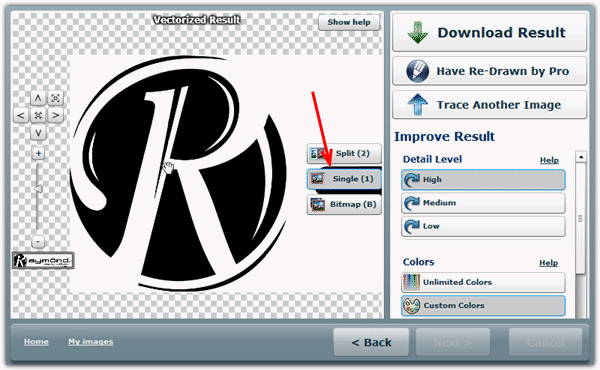The width and height of the screenshot is (600, 370).
Task: Click the < Back button
Action: pos(371,342)
